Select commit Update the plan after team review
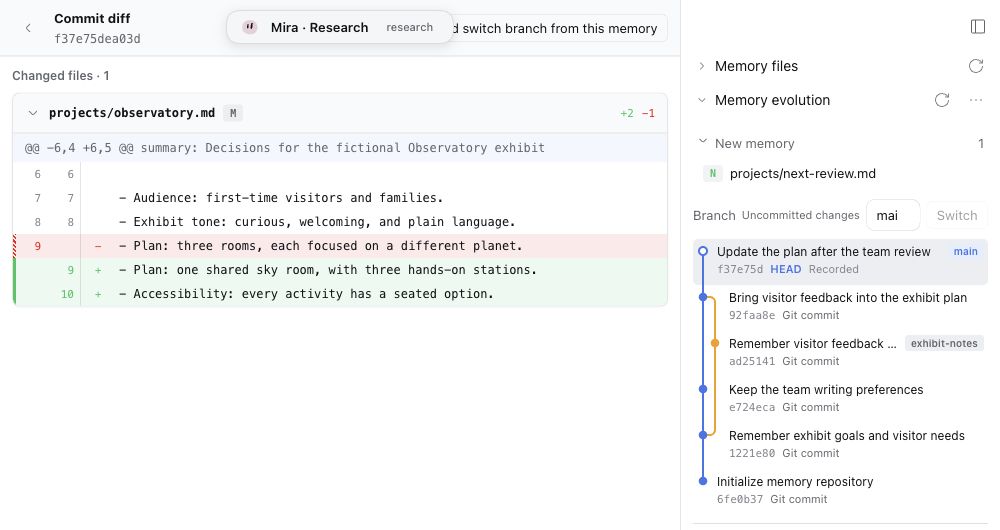1000x530 pixels. (840, 260)
